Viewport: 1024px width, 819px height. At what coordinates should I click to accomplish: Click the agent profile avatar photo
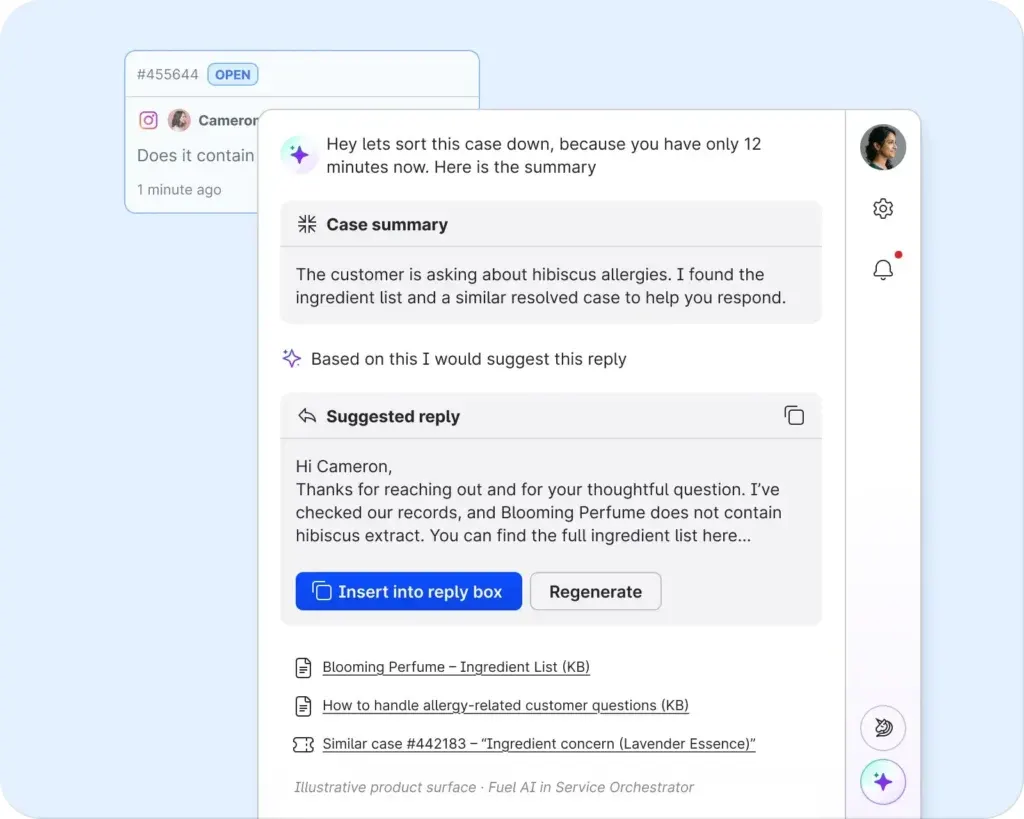tap(883, 147)
